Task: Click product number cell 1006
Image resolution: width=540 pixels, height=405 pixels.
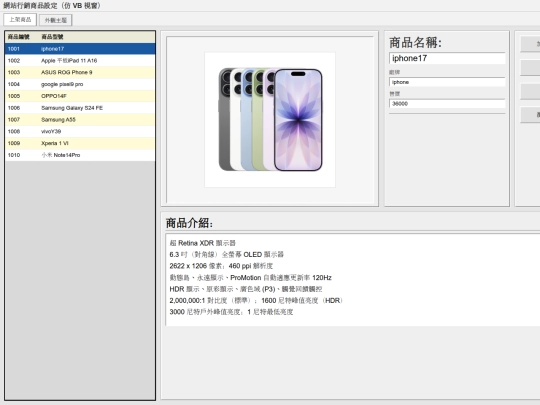Action: 14,108
